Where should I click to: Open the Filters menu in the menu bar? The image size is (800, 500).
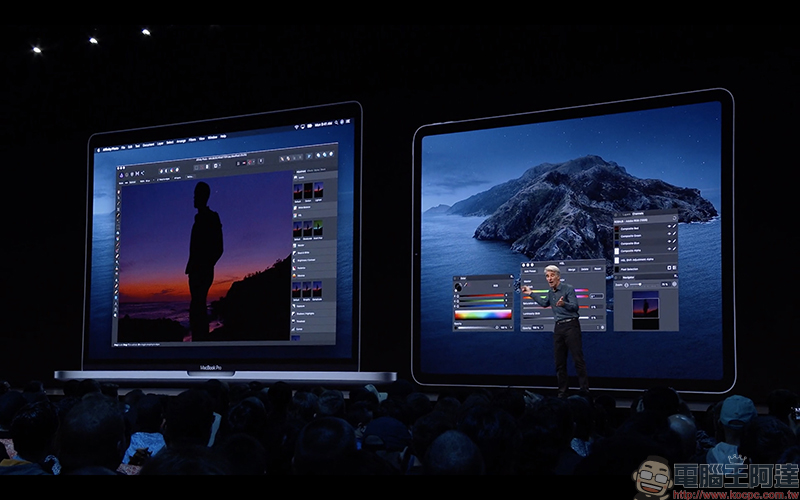pos(192,140)
